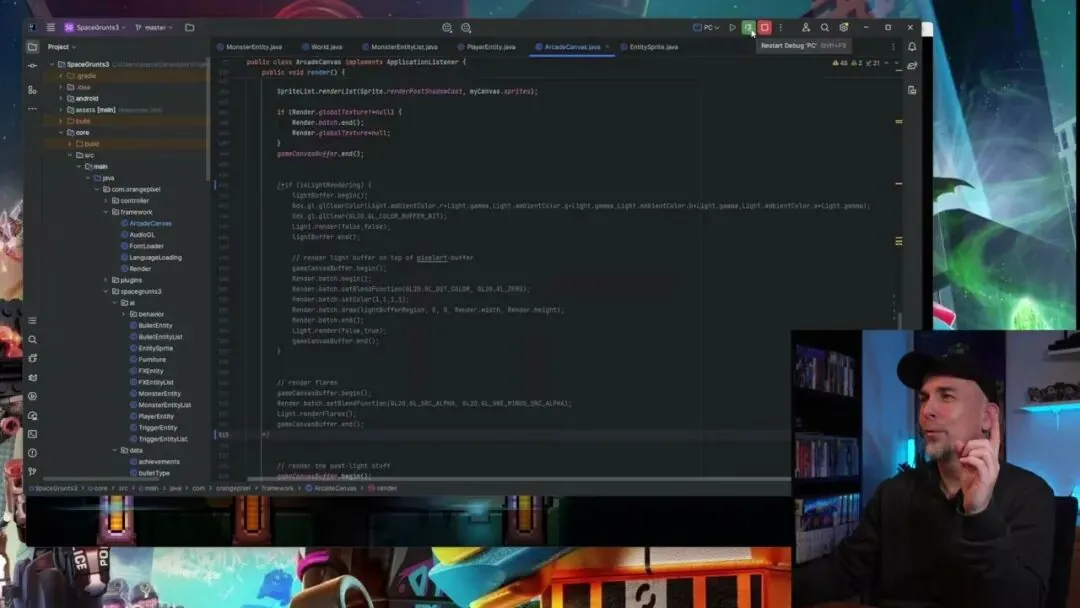Open the Run tool window in sidebar
This screenshot has height=608, width=1080.
tap(32, 397)
